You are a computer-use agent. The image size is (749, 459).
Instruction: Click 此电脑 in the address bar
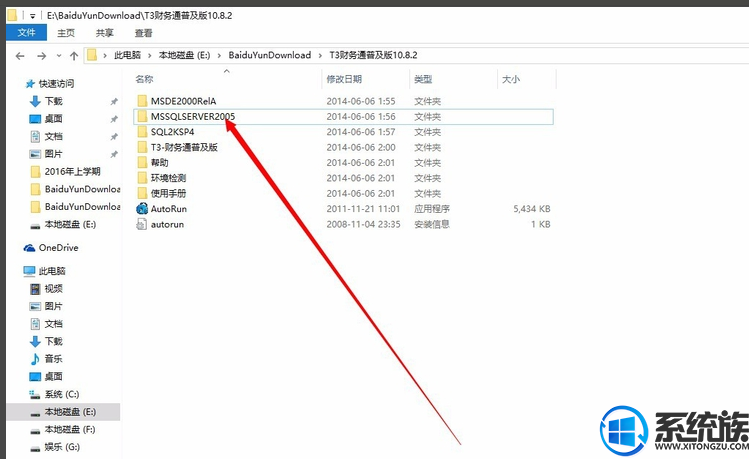(128, 55)
